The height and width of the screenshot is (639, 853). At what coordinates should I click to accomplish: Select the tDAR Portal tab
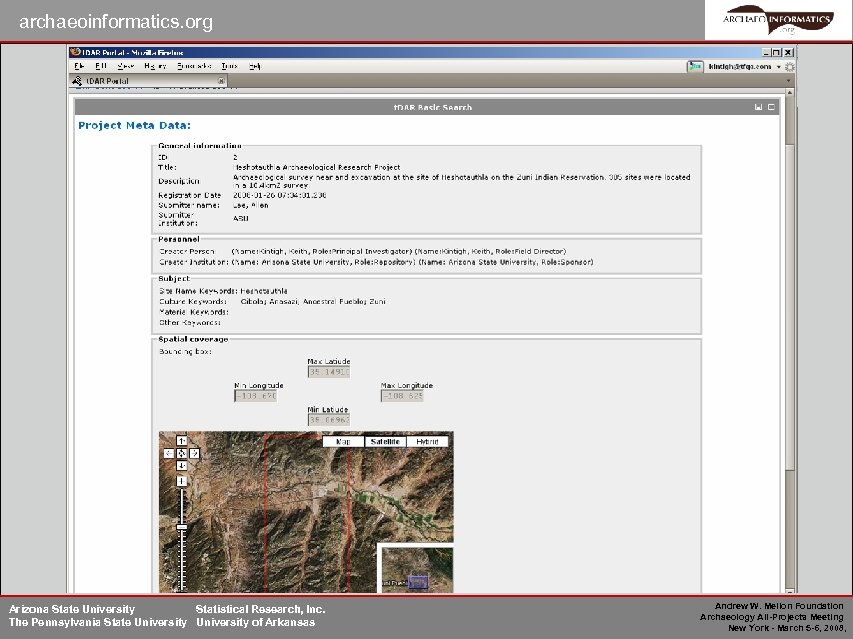pos(108,80)
